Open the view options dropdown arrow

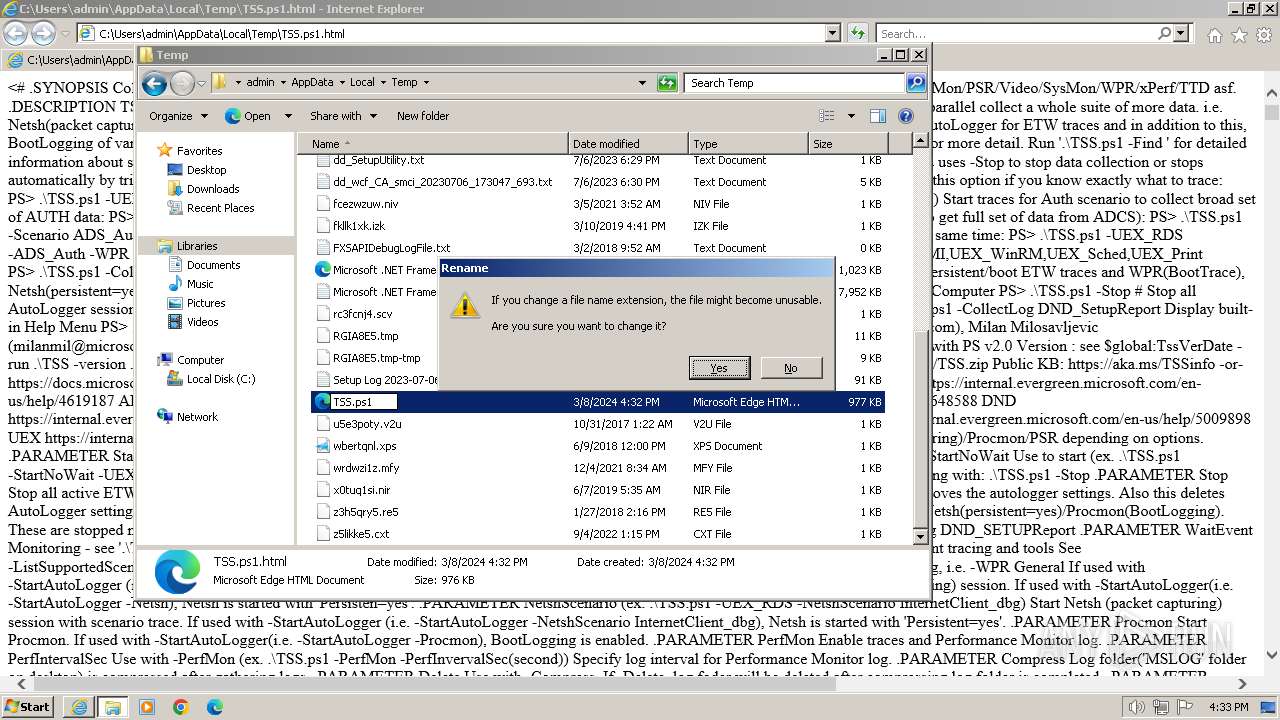tap(851, 116)
